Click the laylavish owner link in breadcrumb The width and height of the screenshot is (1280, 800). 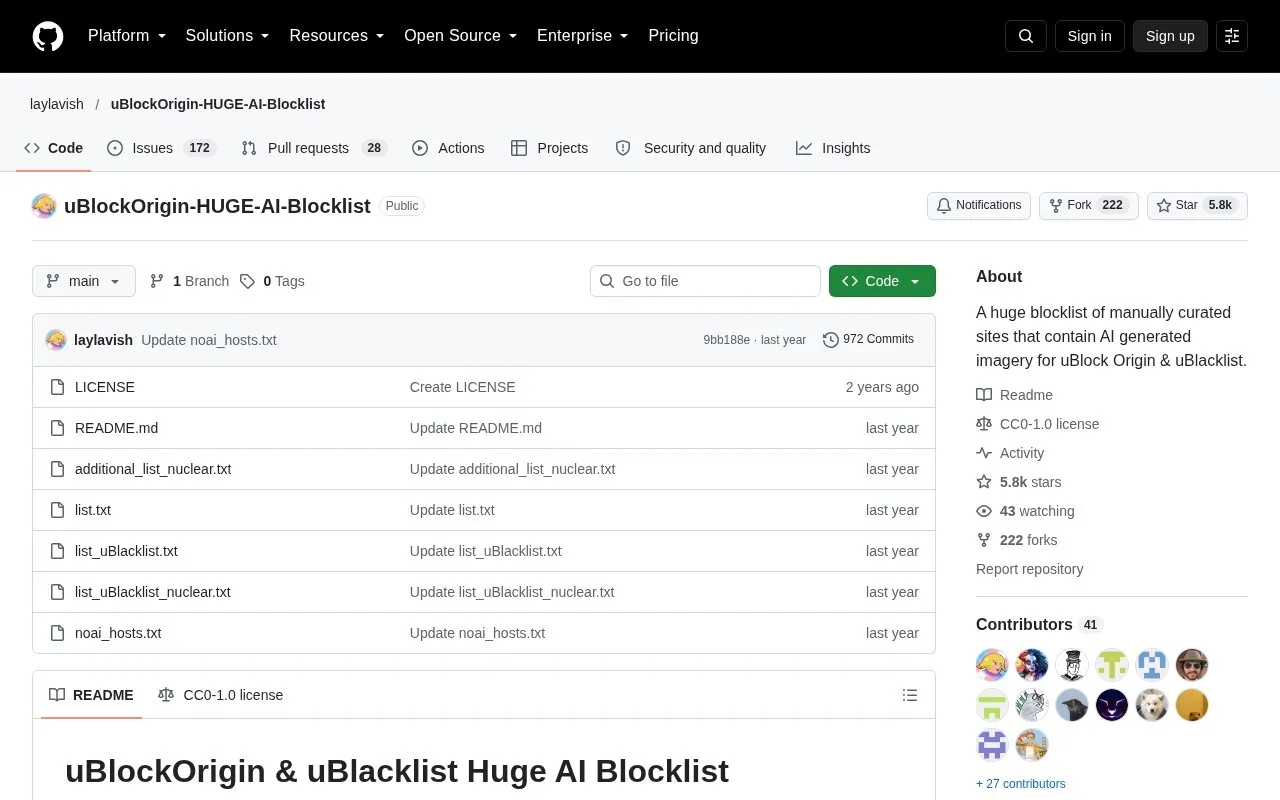coord(57,104)
